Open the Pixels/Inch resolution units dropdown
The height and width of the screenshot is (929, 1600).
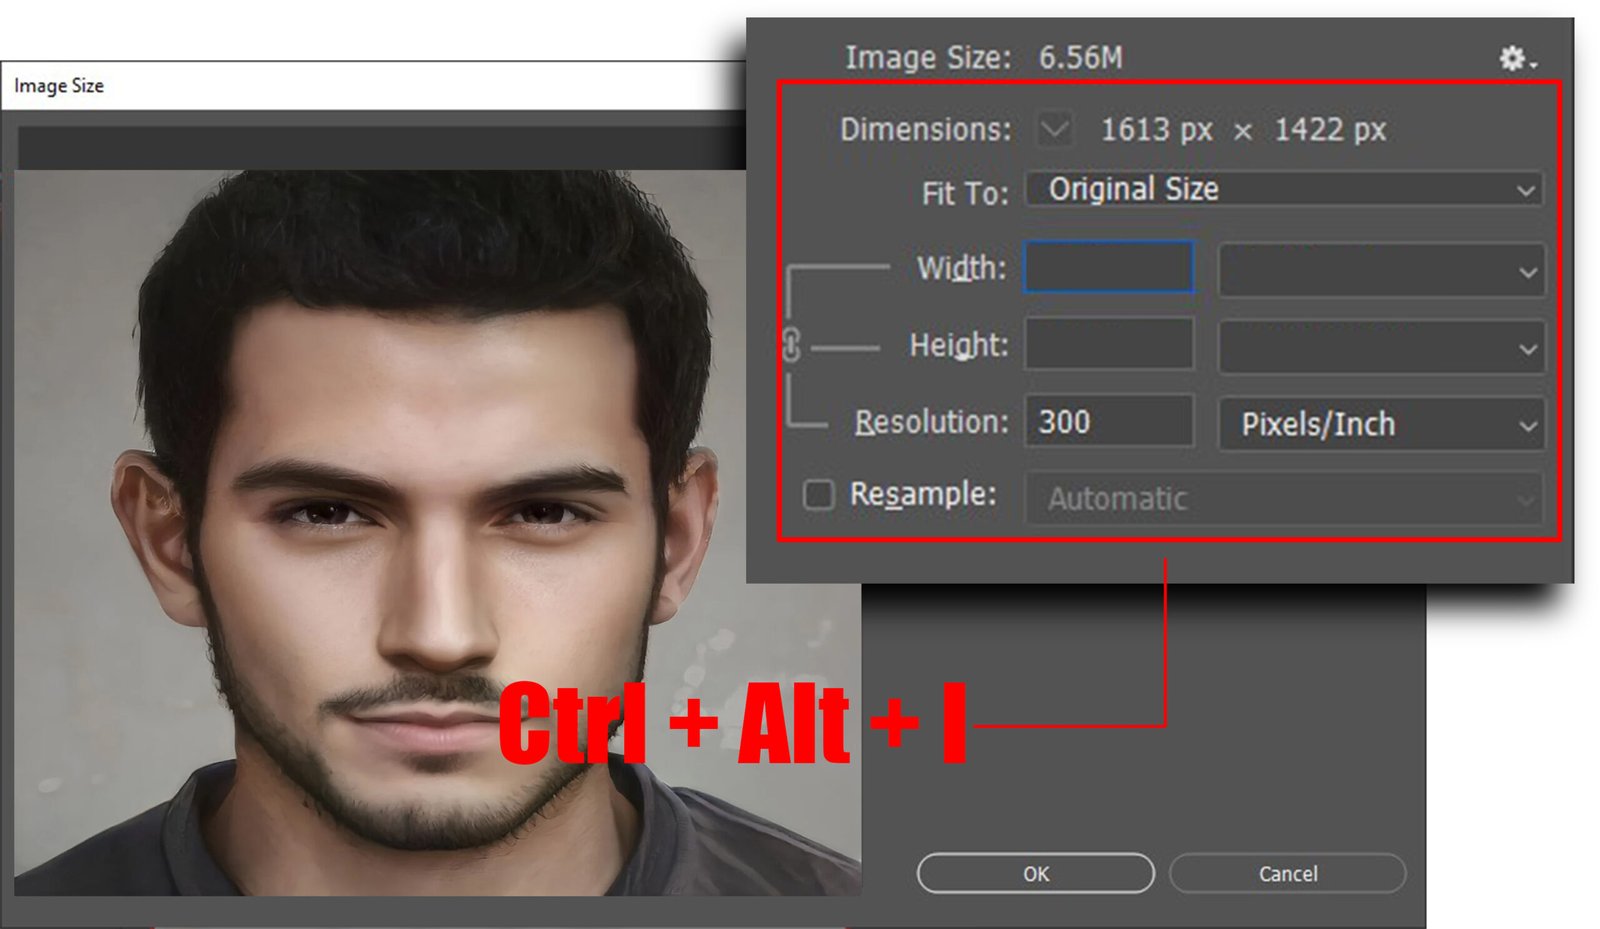pyautogui.click(x=1381, y=424)
